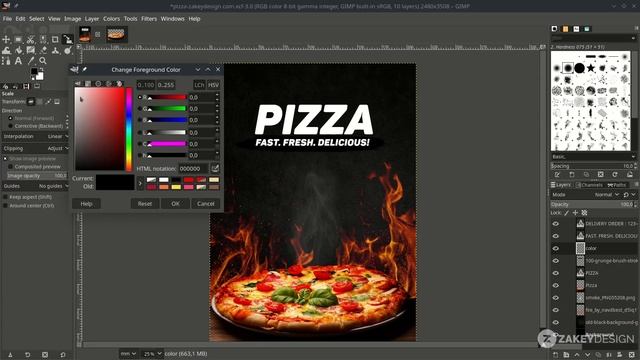
Task: Select the Eraser tool
Action: click(43, 50)
